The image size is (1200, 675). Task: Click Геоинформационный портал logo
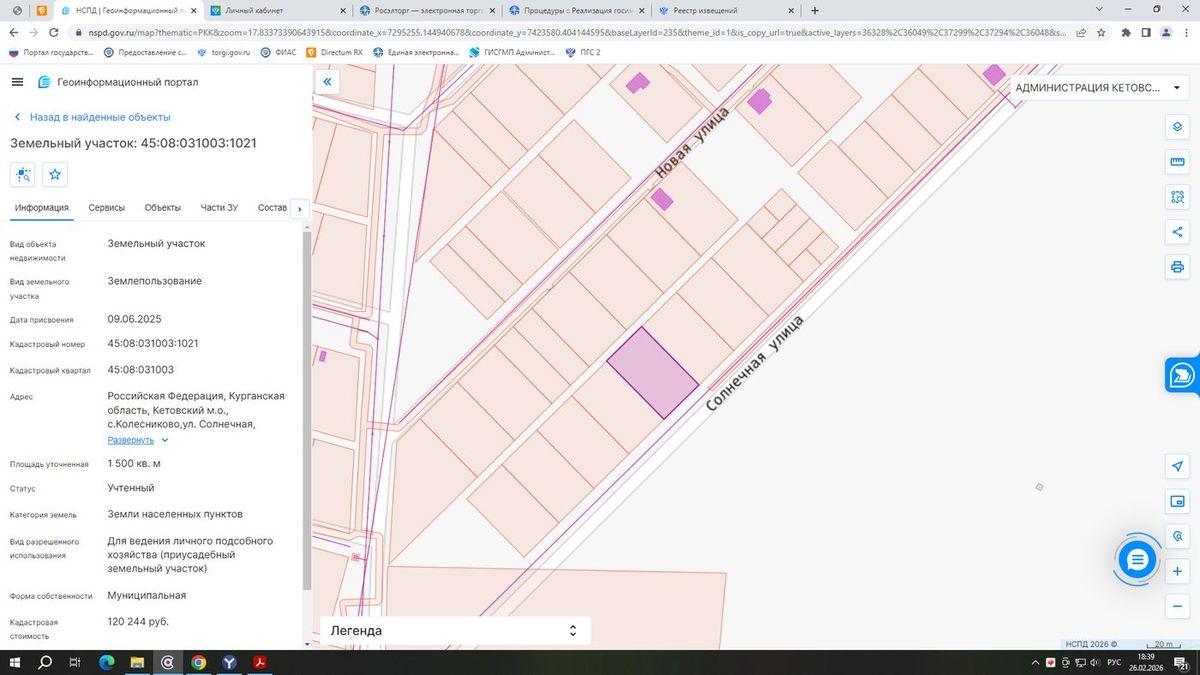[x=118, y=82]
